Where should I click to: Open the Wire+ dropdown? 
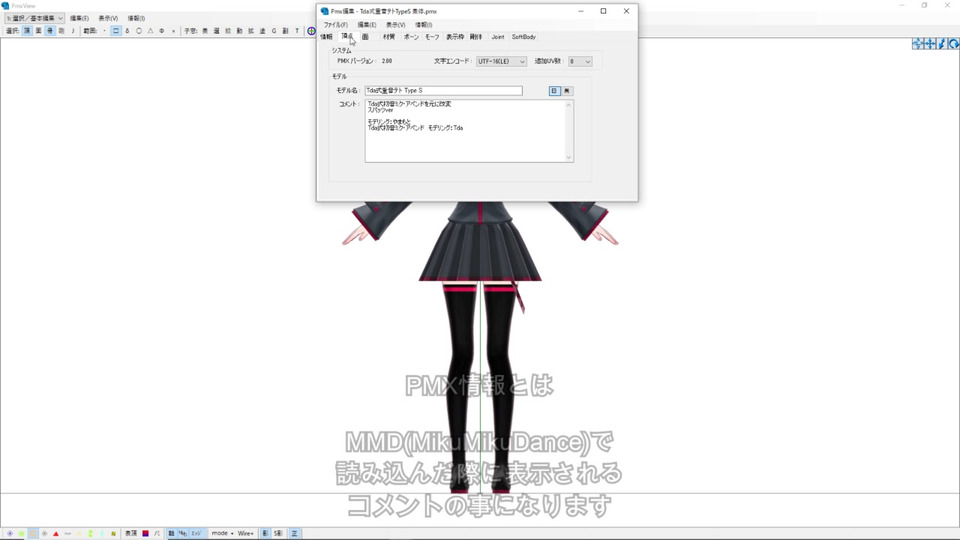click(x=246, y=533)
